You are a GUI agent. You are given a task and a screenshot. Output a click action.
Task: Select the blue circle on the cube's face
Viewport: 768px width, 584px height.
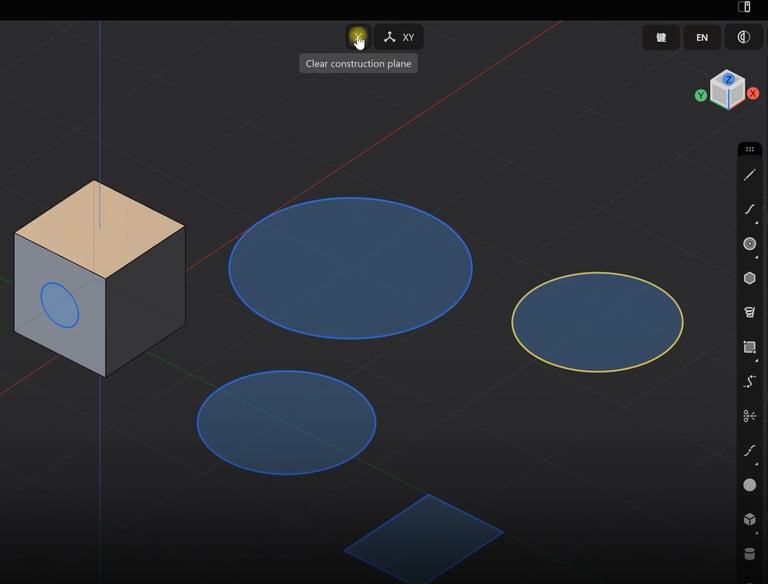click(59, 305)
